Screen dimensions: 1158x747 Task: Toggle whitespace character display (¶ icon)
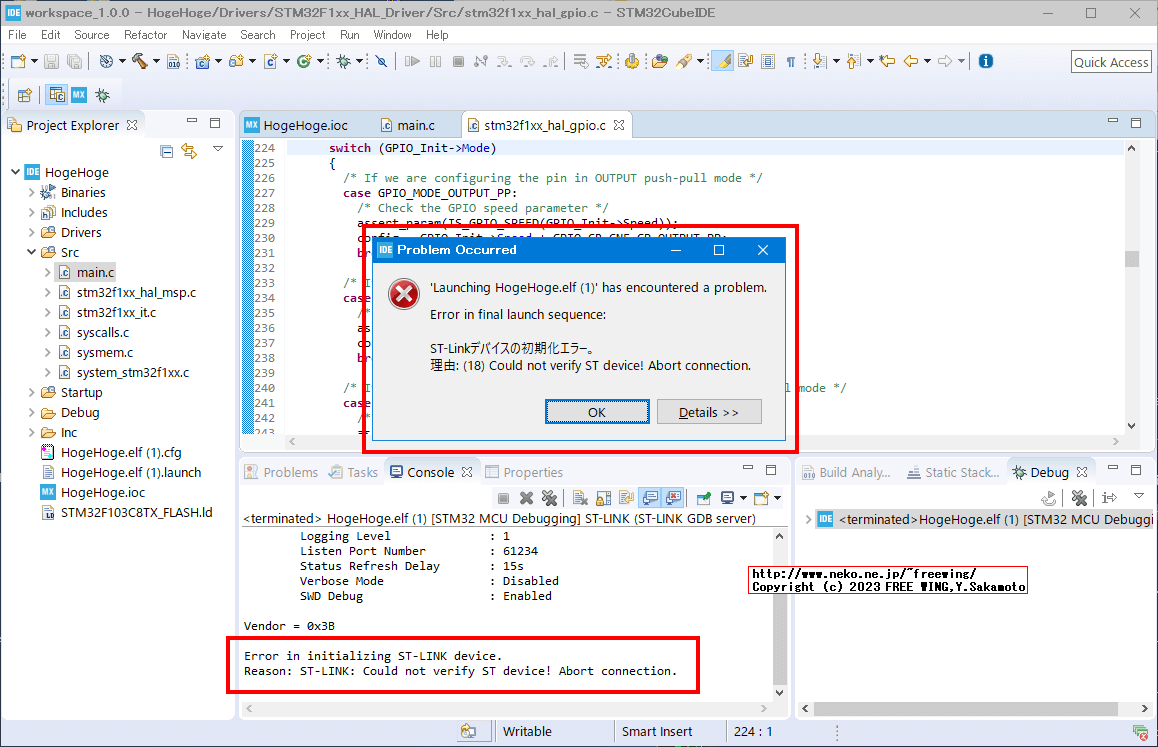(790, 60)
